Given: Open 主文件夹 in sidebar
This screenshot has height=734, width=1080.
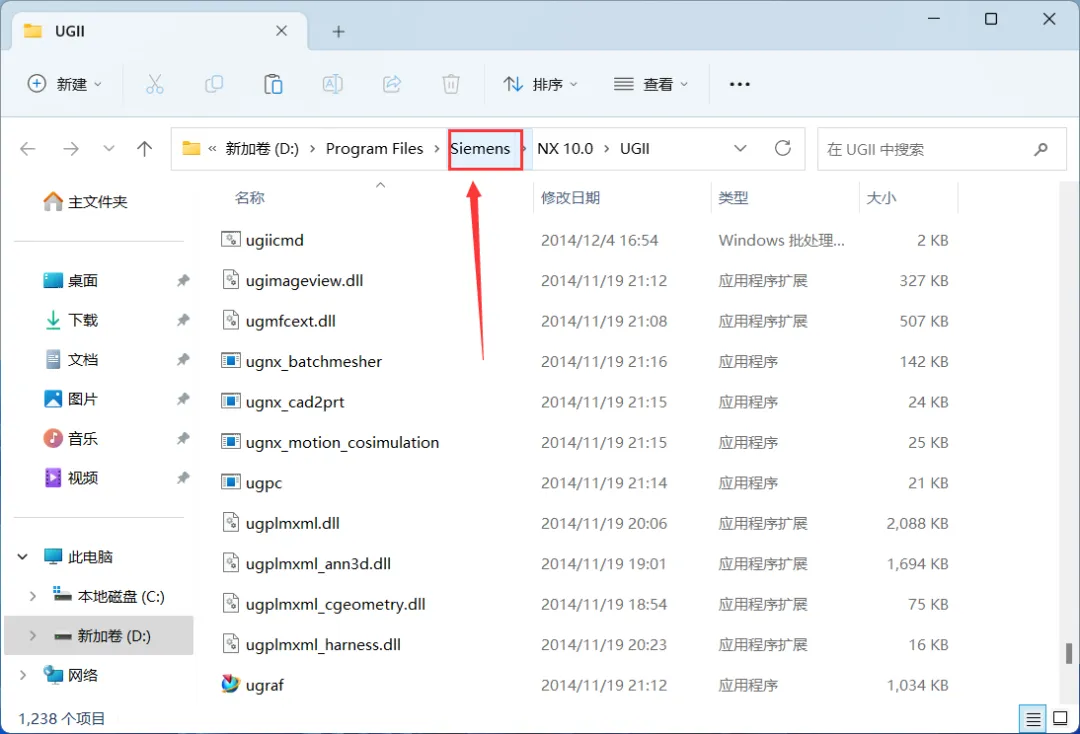Looking at the screenshot, I should pyautogui.click(x=86, y=202).
